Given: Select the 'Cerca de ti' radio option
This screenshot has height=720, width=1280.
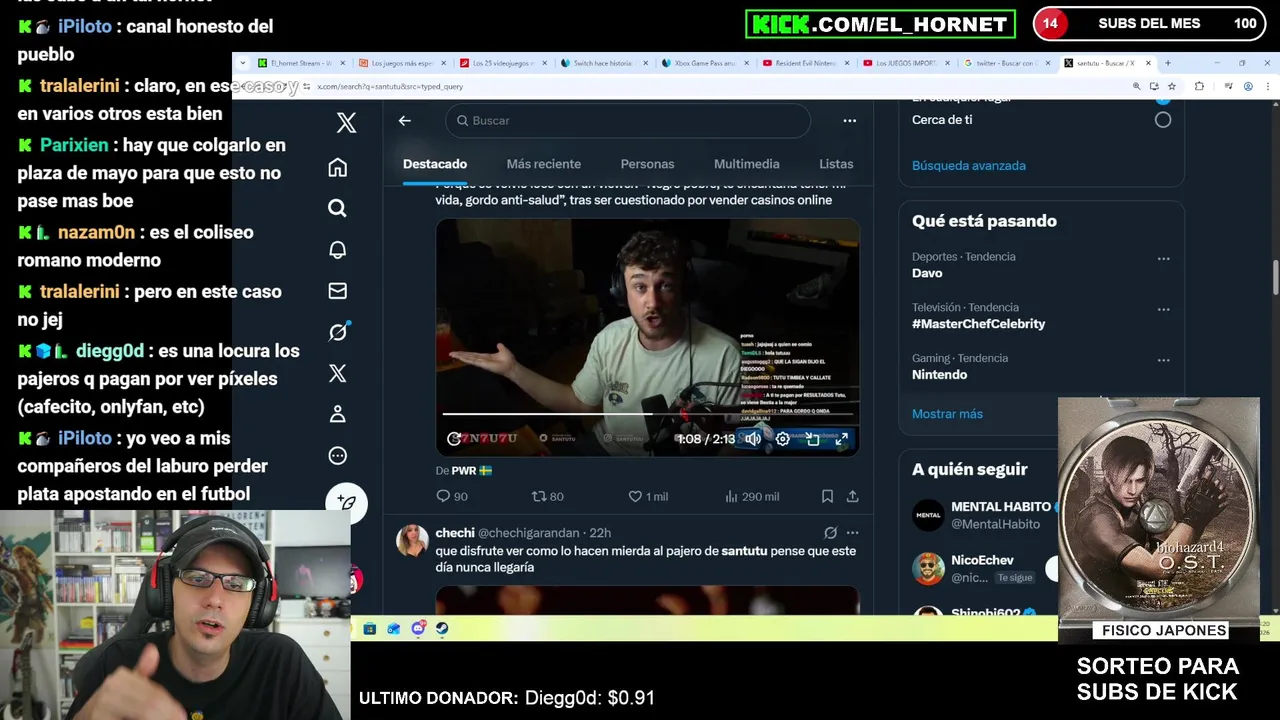Looking at the screenshot, I should point(1162,120).
